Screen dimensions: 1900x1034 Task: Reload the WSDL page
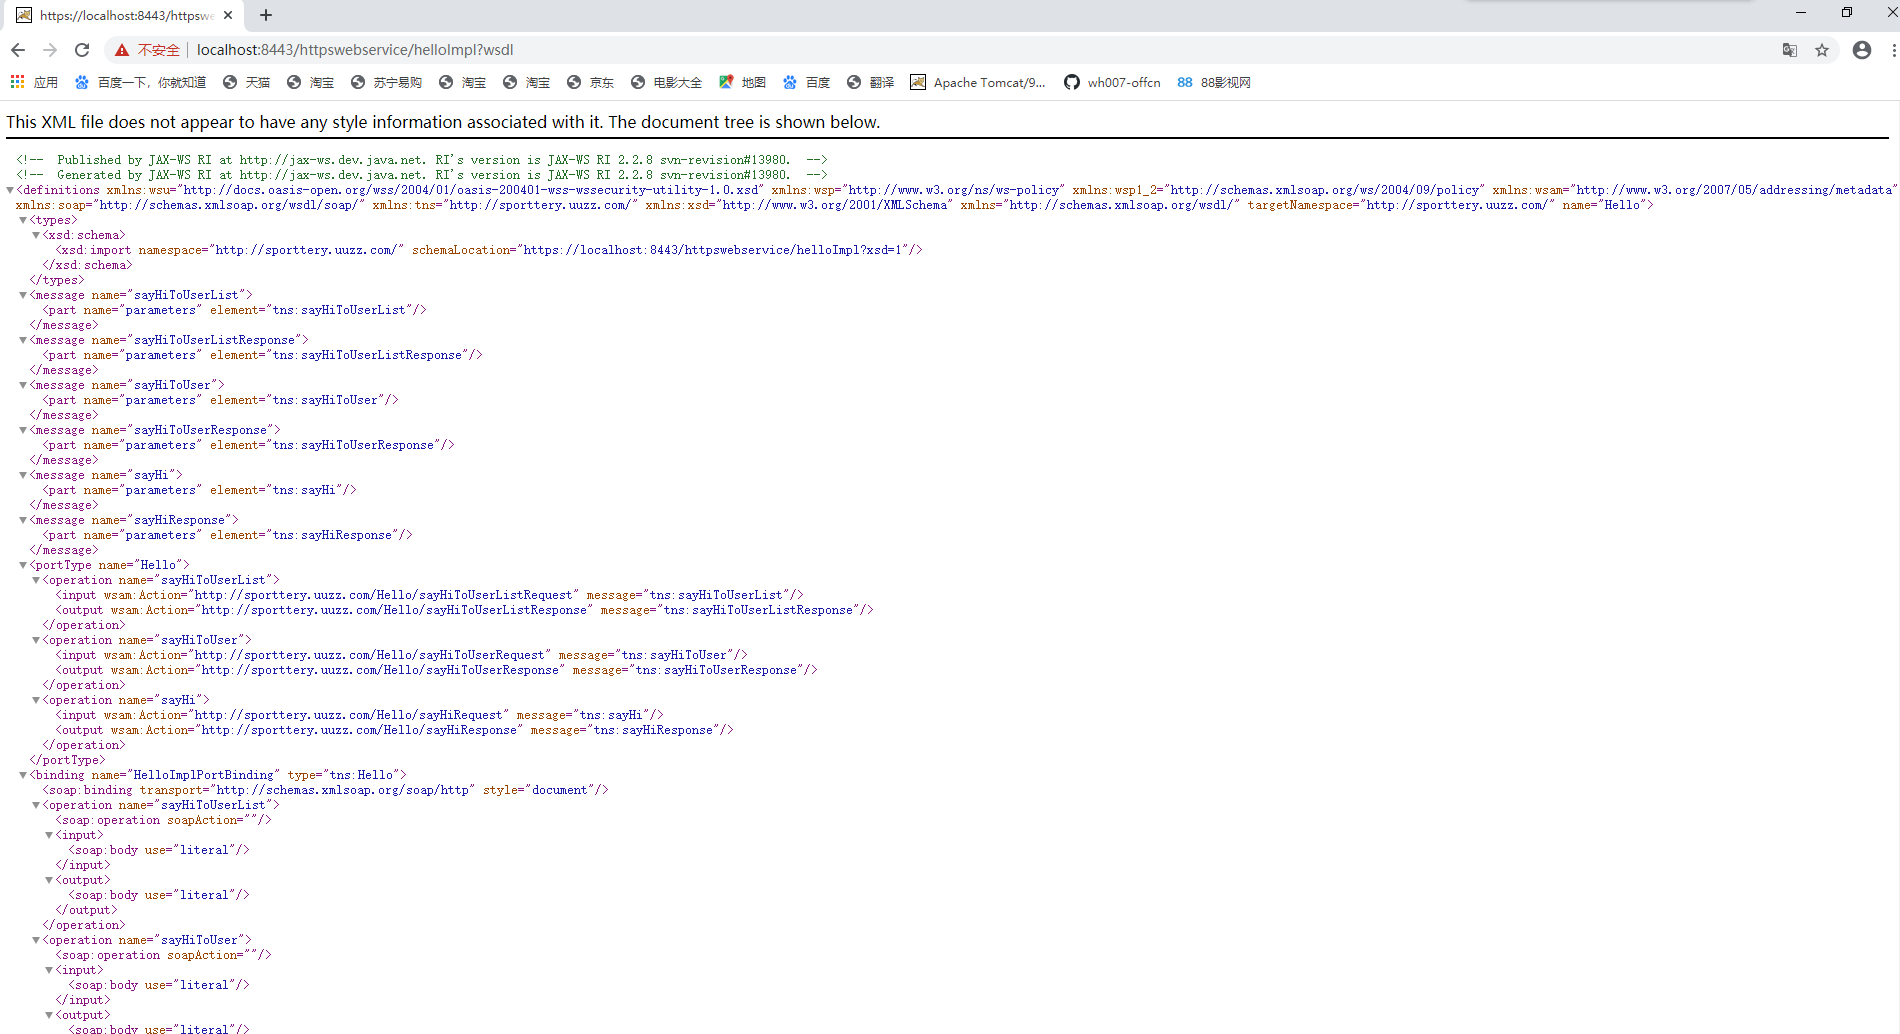tap(82, 49)
